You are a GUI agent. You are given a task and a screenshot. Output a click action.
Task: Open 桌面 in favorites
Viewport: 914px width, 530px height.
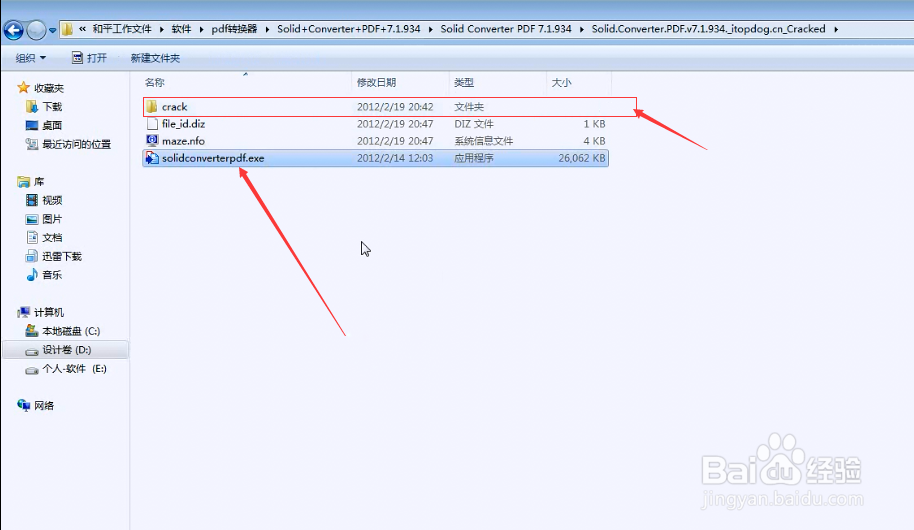[52, 125]
